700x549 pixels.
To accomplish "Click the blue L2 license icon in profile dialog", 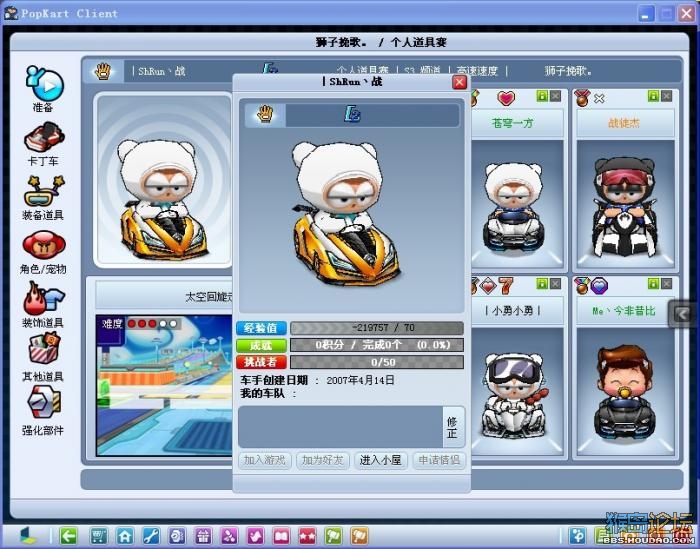I will [x=353, y=115].
